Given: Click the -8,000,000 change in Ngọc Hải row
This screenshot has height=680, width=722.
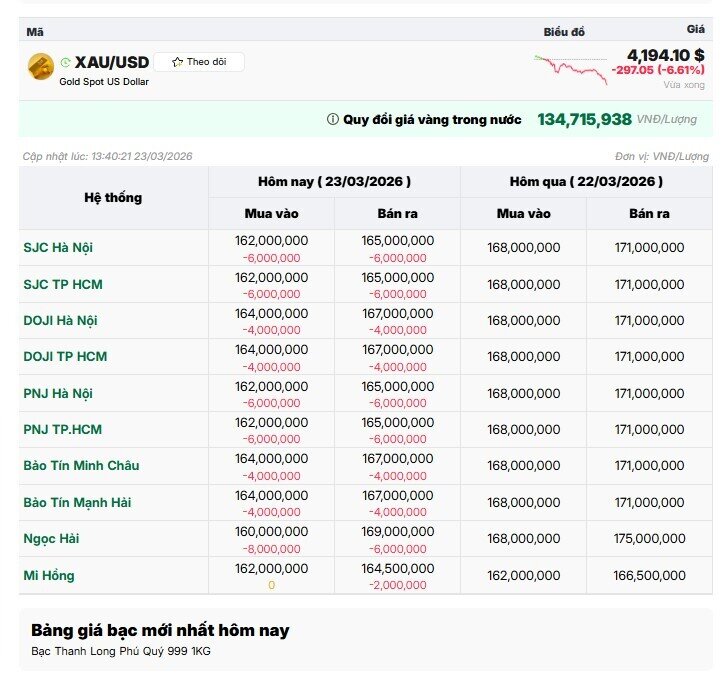Looking at the screenshot, I should pos(271,549).
